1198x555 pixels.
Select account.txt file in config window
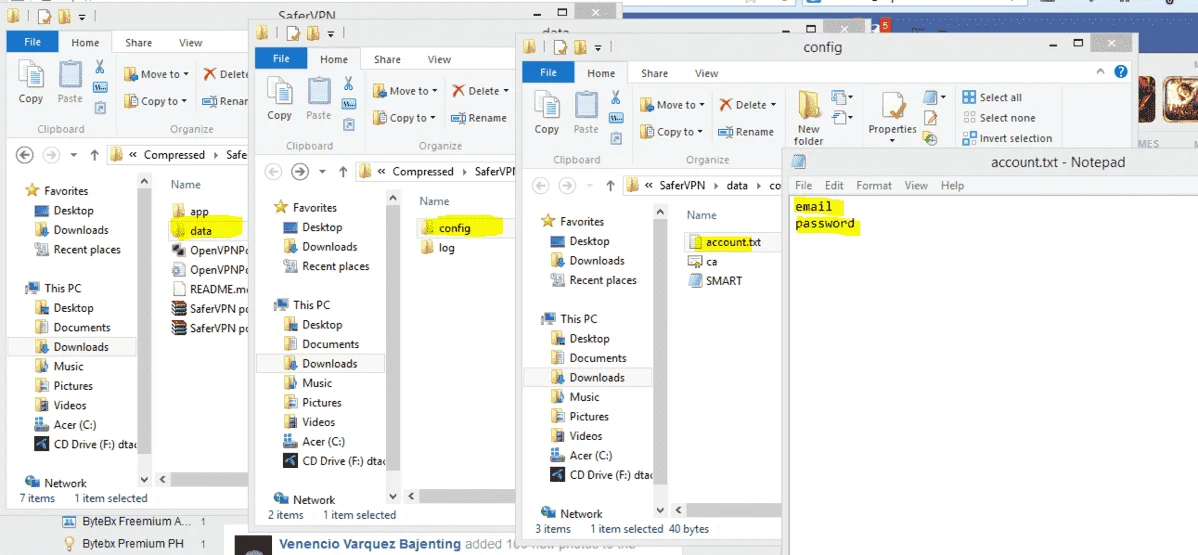click(x=725, y=242)
